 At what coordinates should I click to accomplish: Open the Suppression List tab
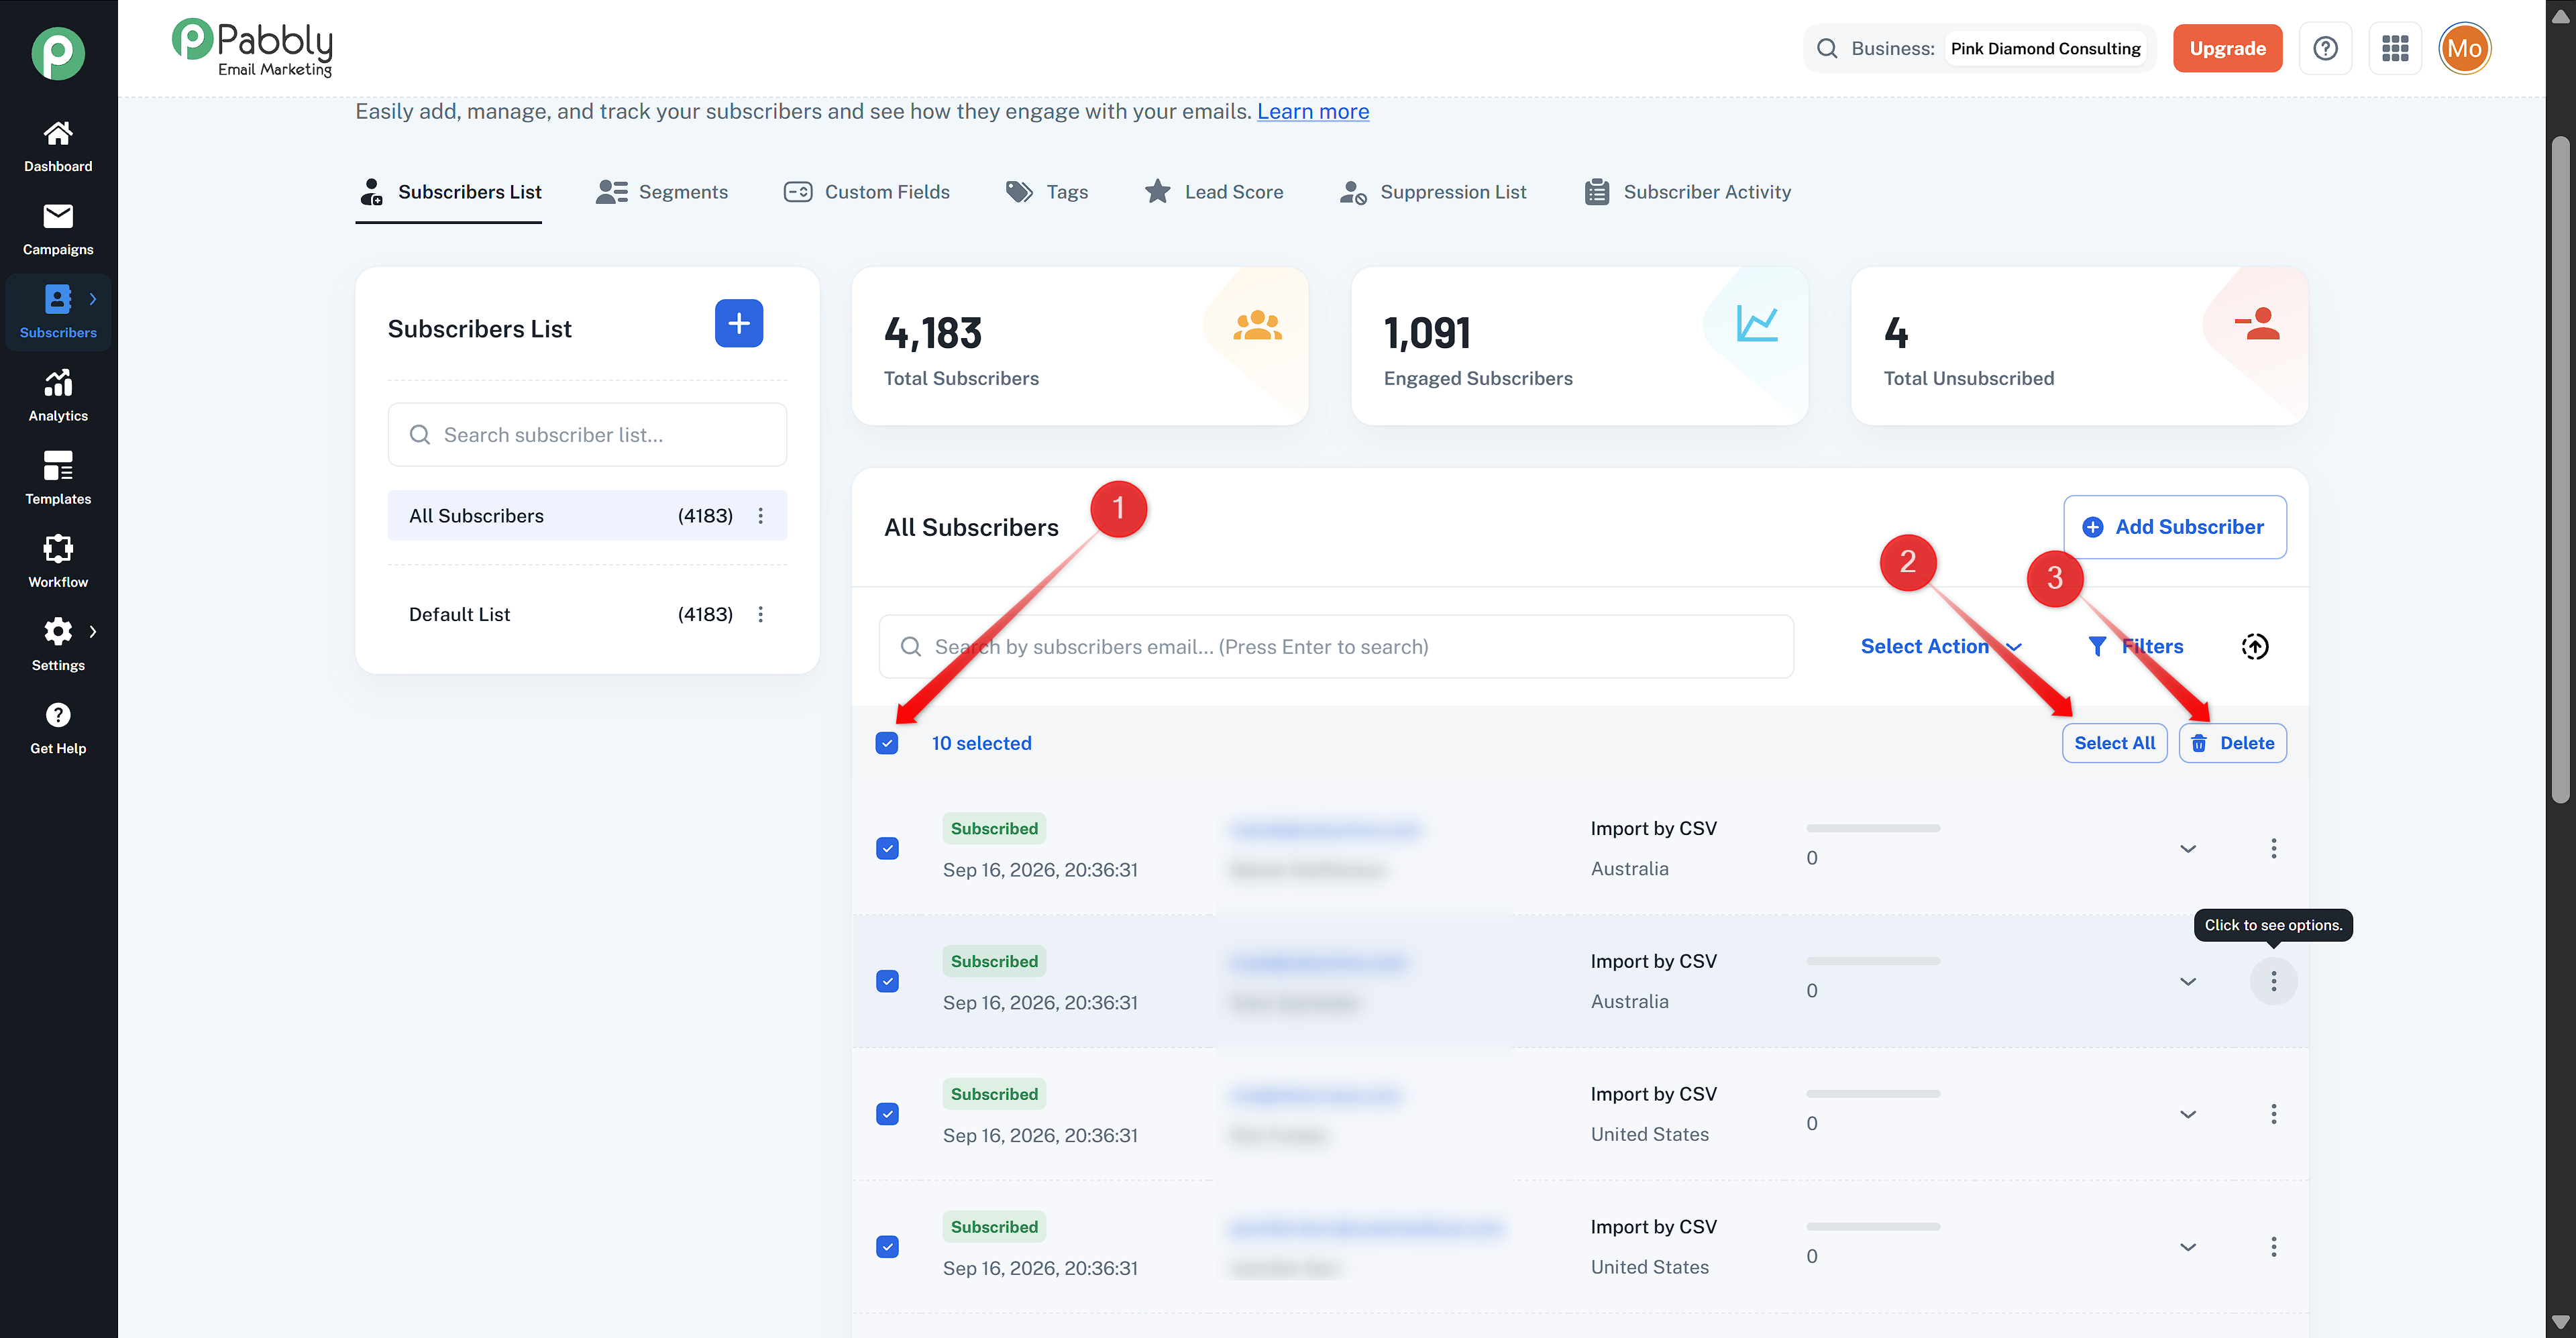point(1433,192)
